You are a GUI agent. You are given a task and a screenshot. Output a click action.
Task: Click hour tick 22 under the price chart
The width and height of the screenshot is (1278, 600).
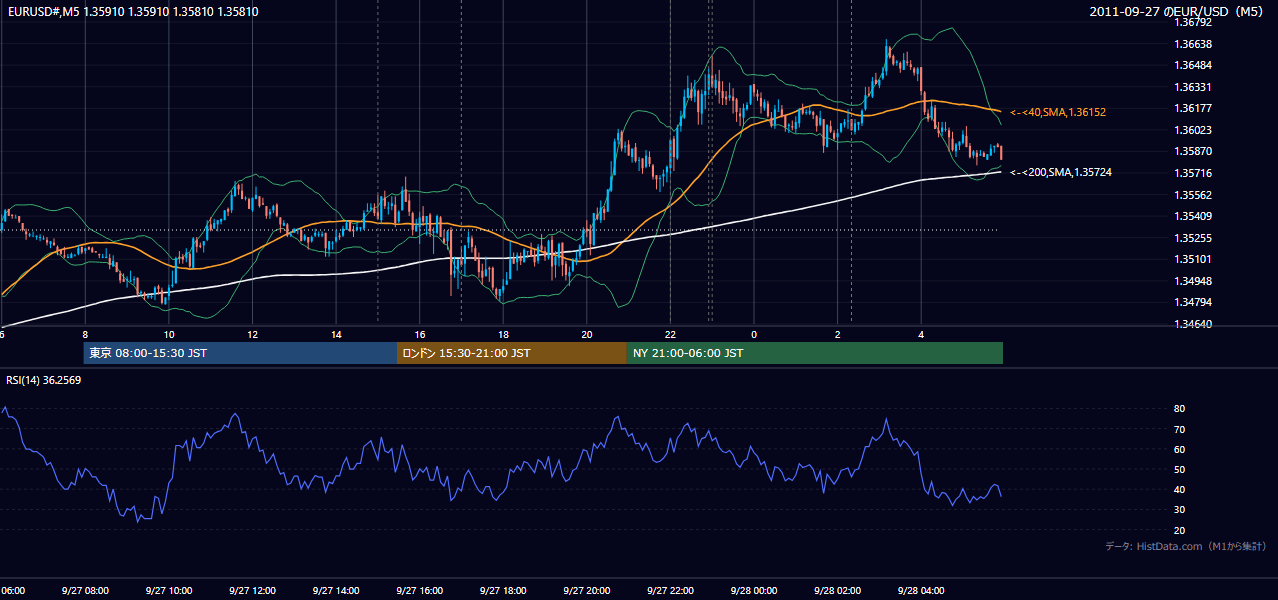(x=670, y=334)
